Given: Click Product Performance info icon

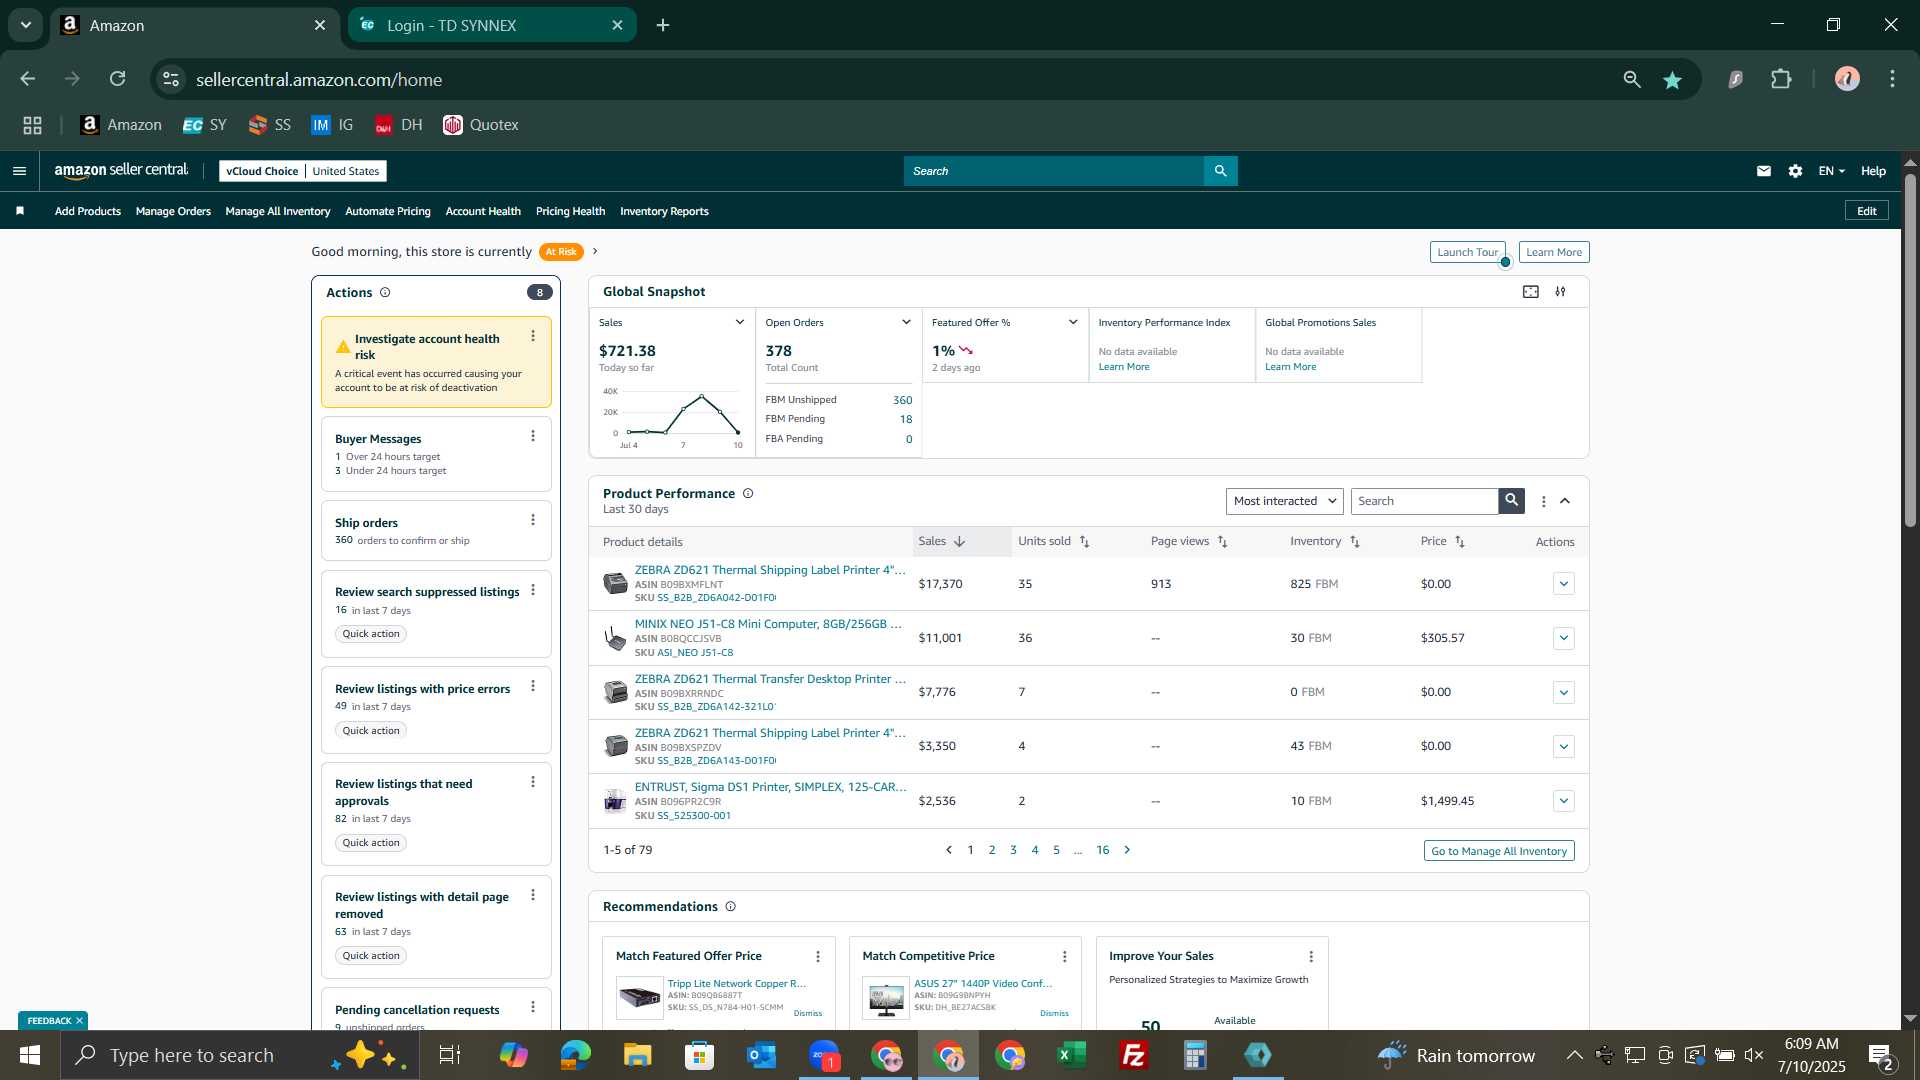Looking at the screenshot, I should pos(748,494).
